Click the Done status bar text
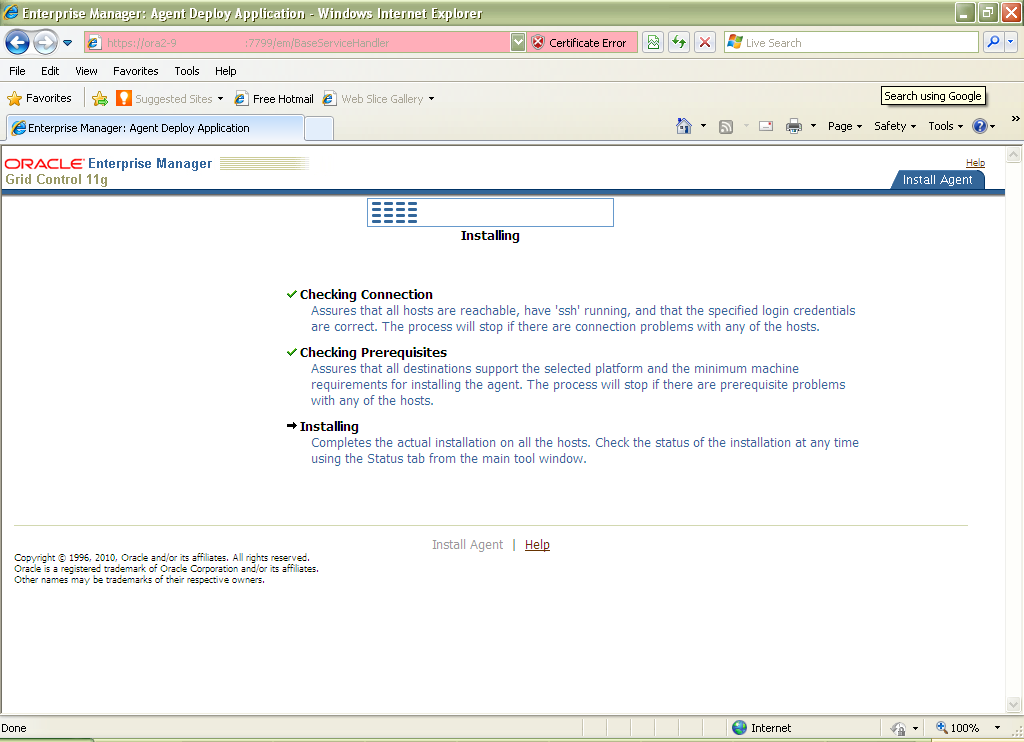 (14, 728)
